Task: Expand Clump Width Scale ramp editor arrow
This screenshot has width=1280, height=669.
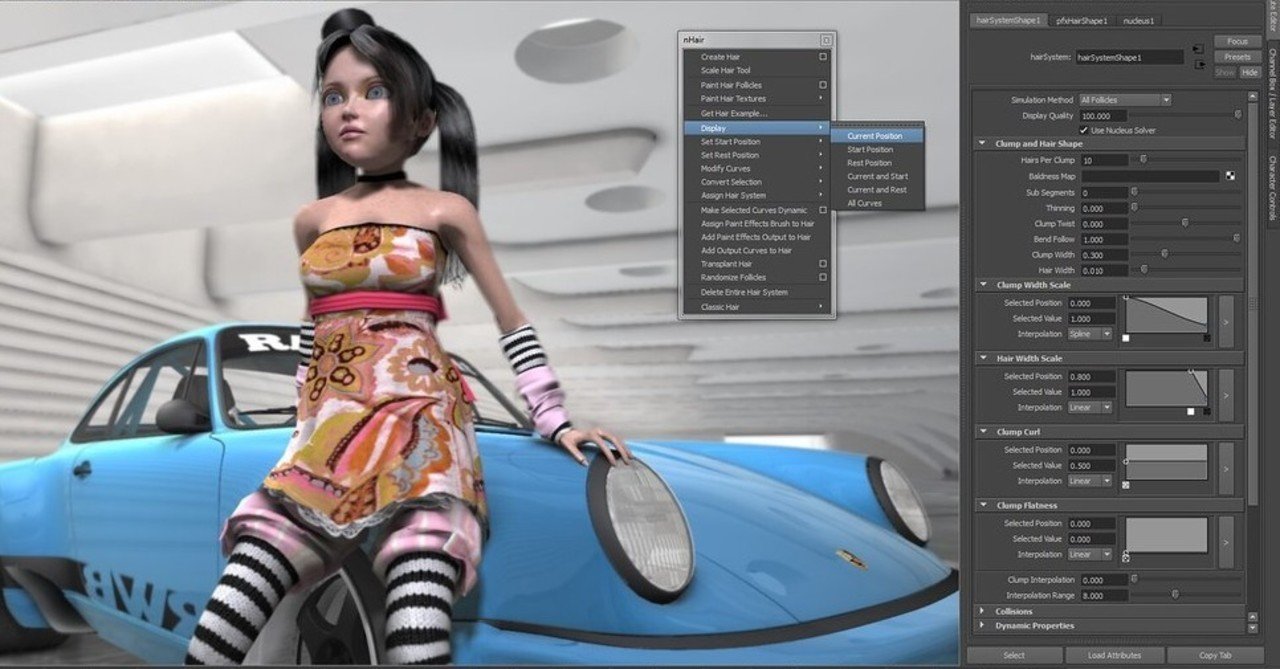Action: tap(1225, 321)
